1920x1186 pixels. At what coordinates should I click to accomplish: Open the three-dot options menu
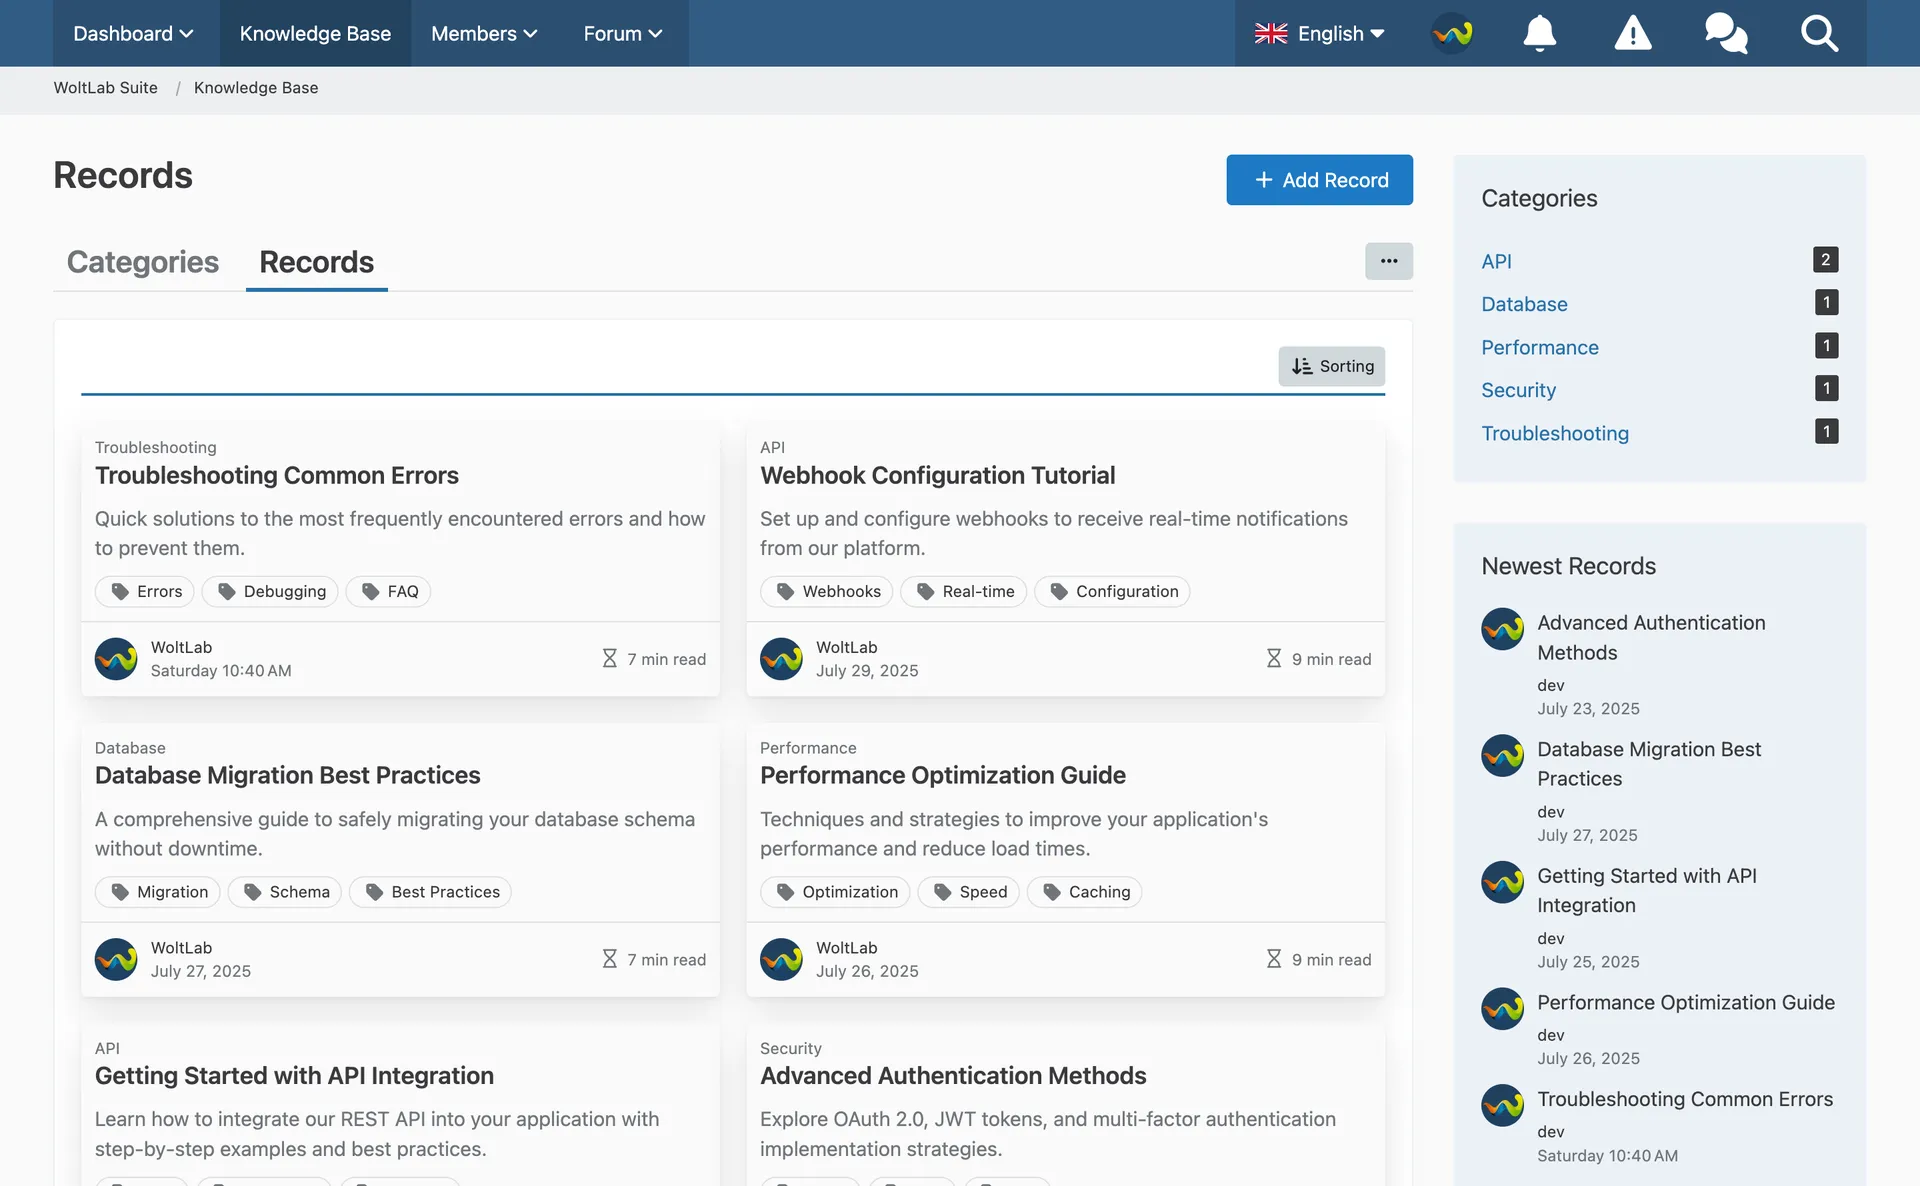point(1389,261)
